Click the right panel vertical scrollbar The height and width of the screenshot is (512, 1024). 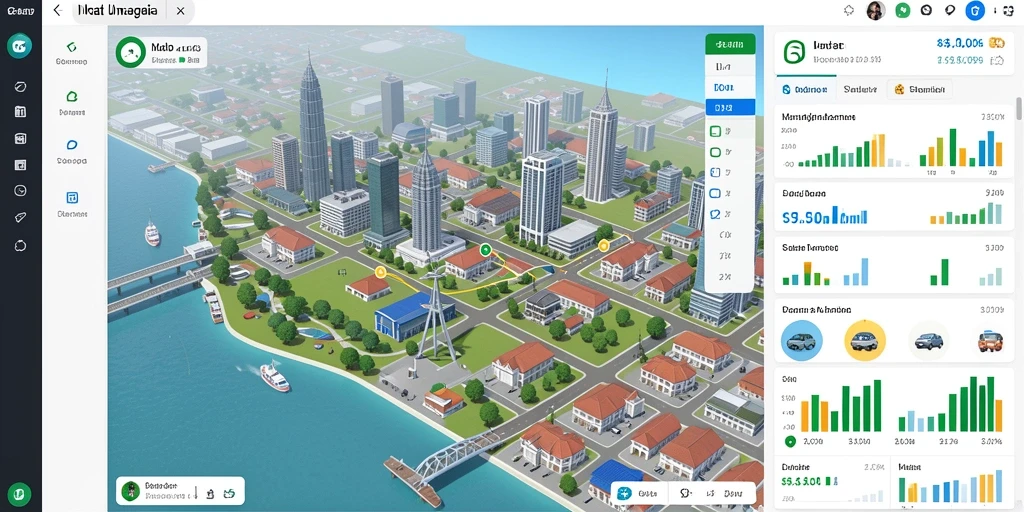coord(1019,109)
